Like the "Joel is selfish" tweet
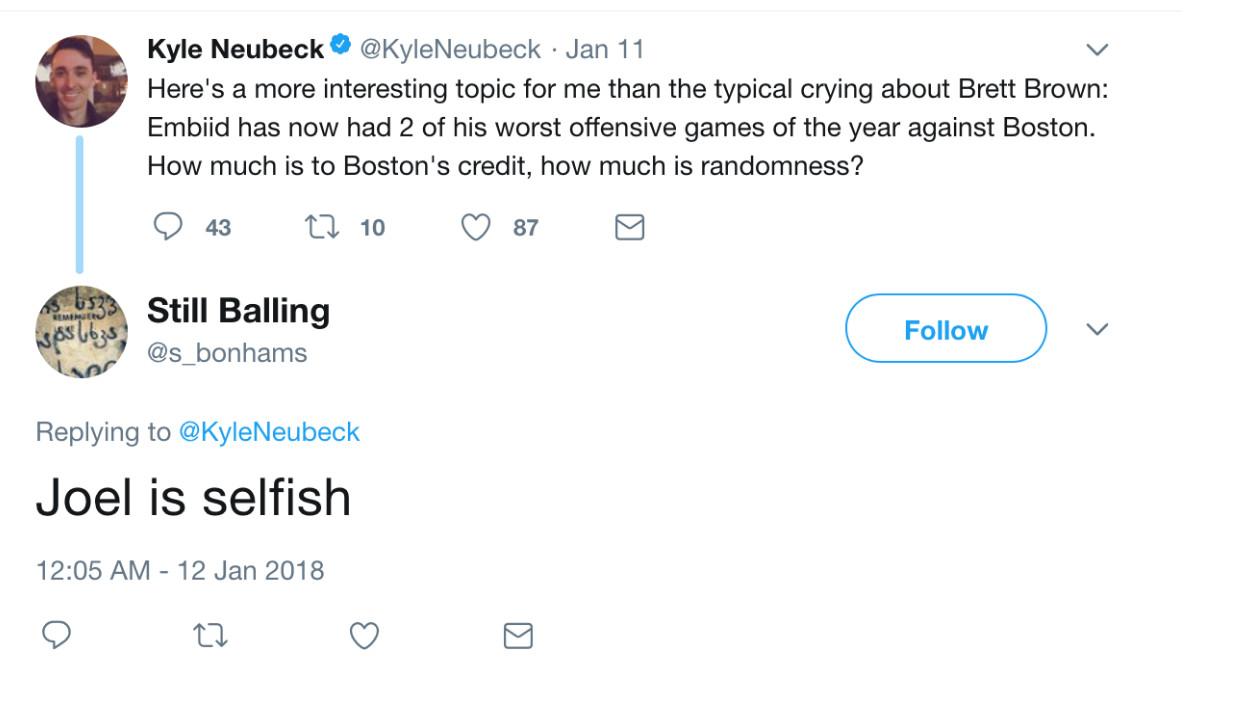1246x712 pixels. click(x=364, y=635)
